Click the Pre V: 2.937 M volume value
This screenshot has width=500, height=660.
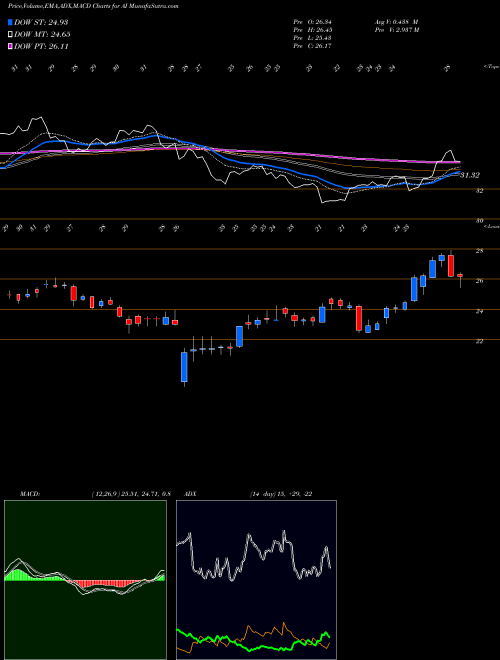(x=397, y=29)
